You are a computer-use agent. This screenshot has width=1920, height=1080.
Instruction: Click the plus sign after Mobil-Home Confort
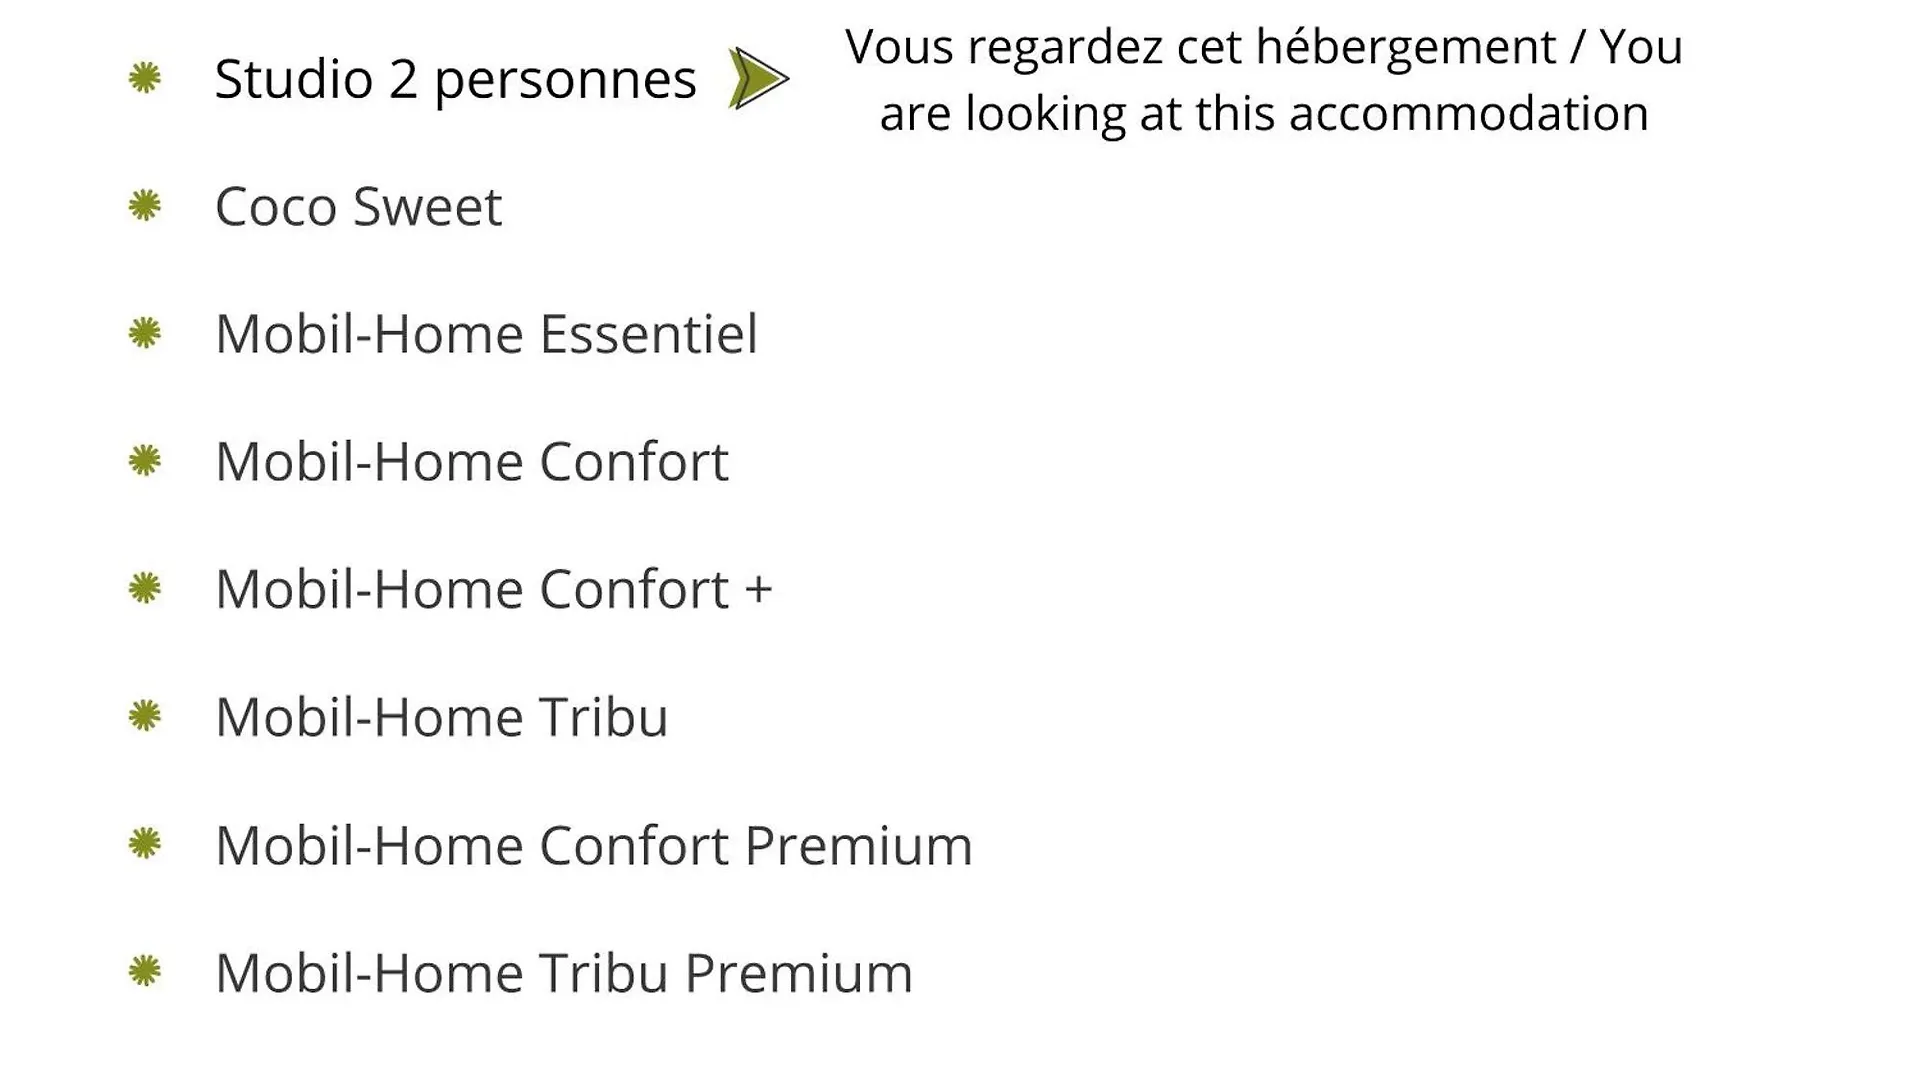(759, 589)
